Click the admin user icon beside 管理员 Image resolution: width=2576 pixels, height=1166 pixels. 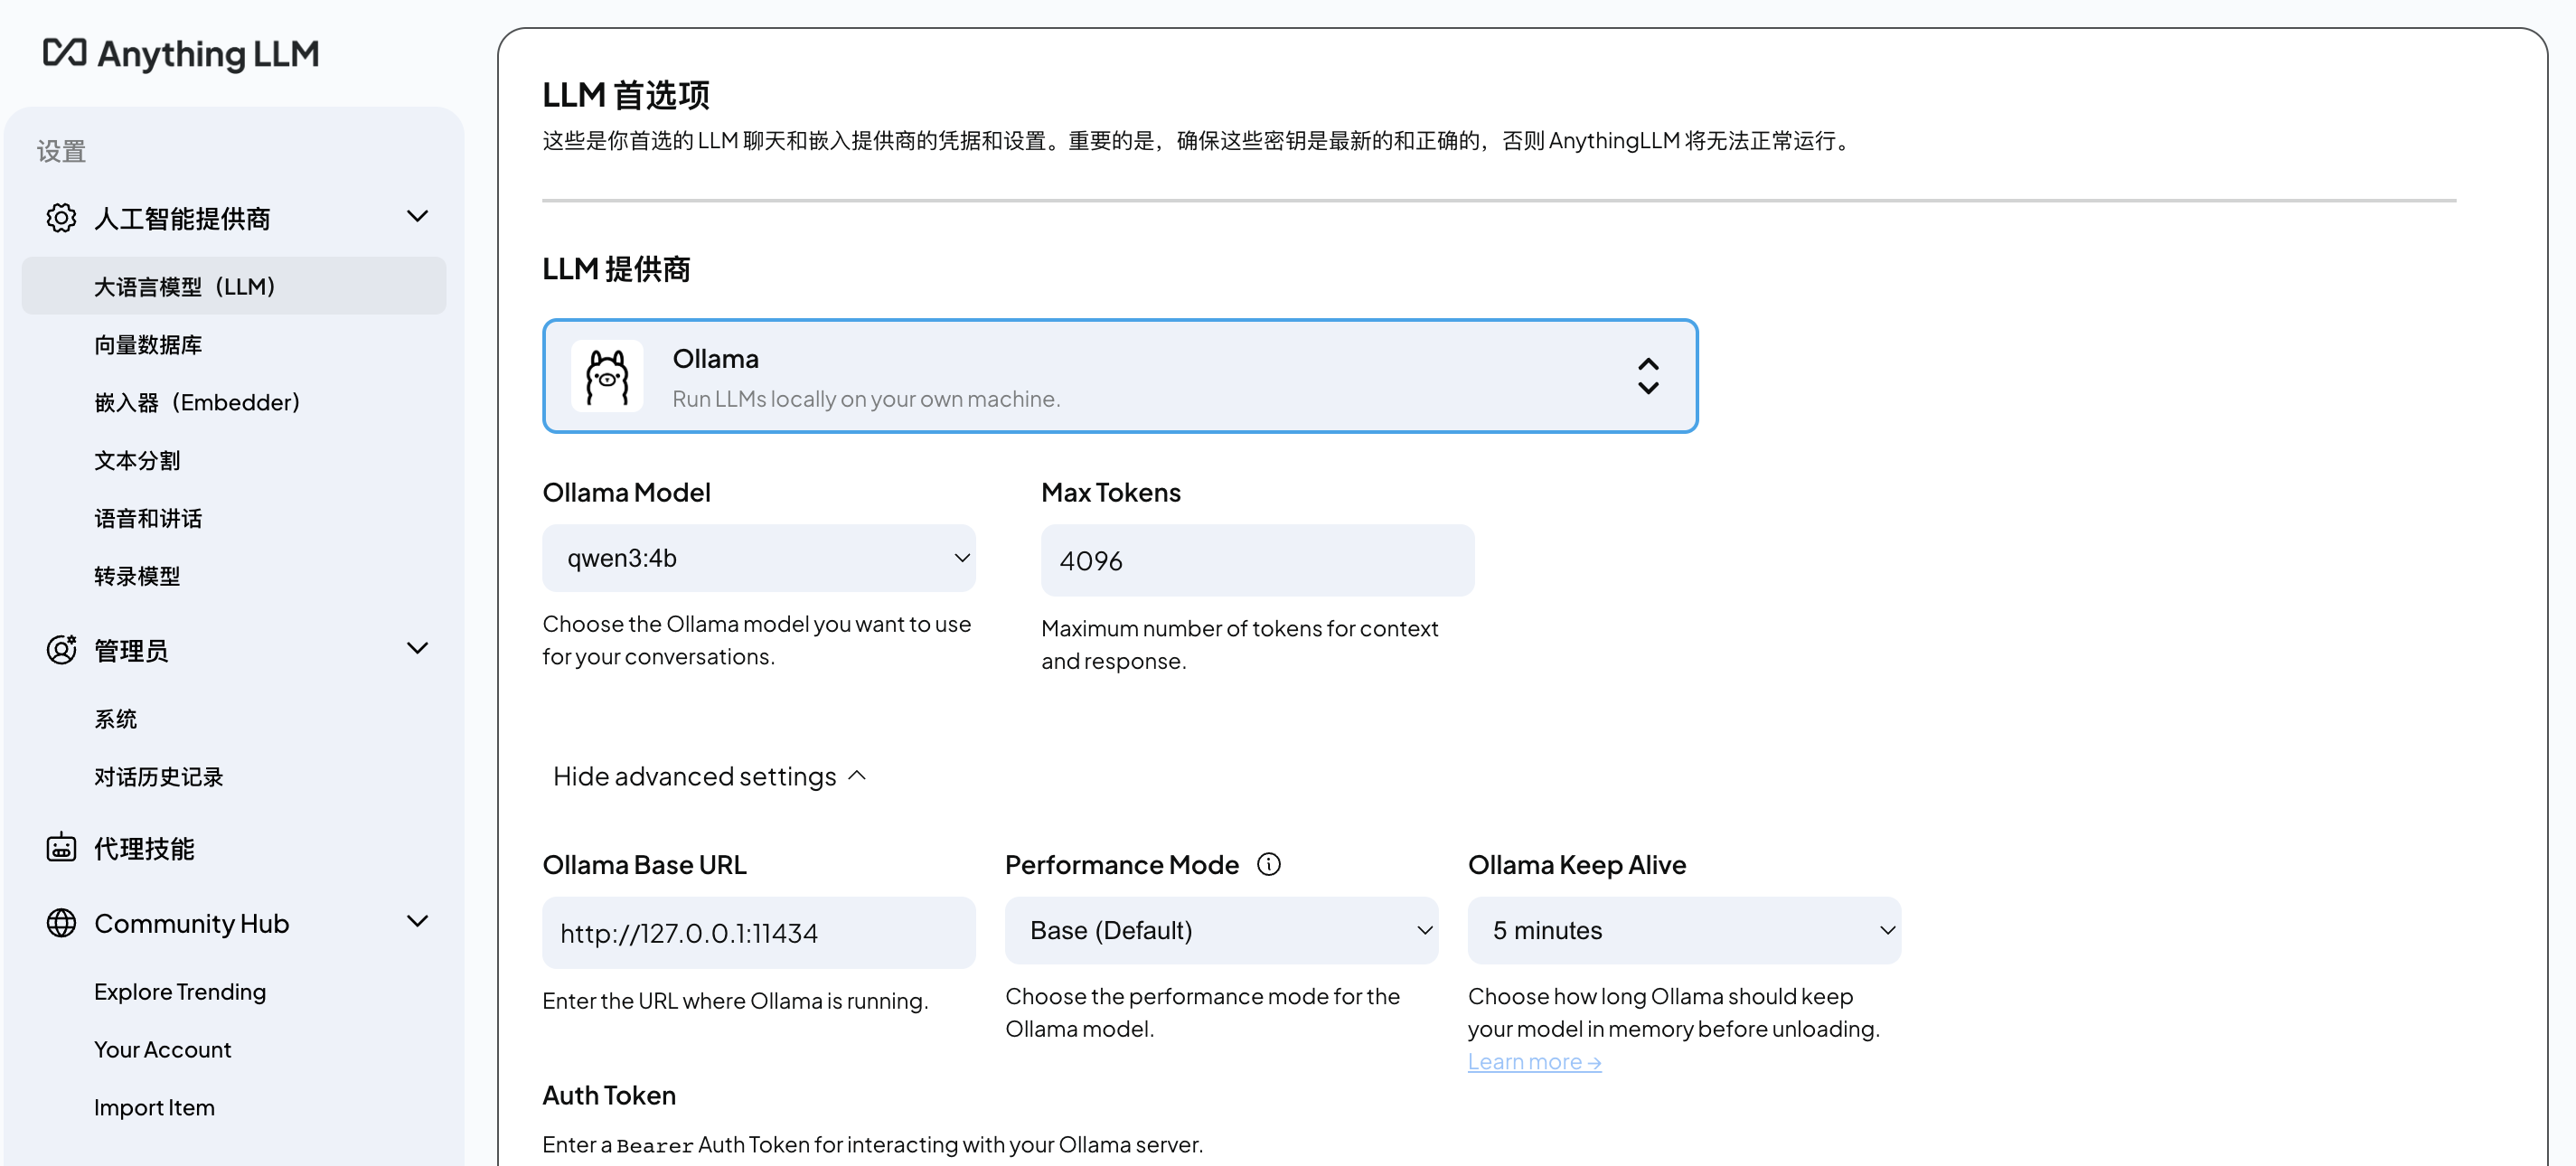(61, 650)
